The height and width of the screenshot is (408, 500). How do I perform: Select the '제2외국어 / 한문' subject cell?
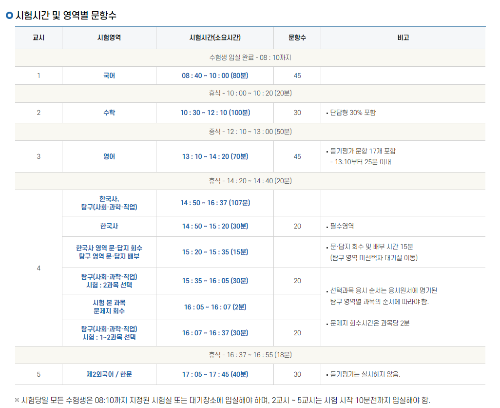[x=109, y=374]
